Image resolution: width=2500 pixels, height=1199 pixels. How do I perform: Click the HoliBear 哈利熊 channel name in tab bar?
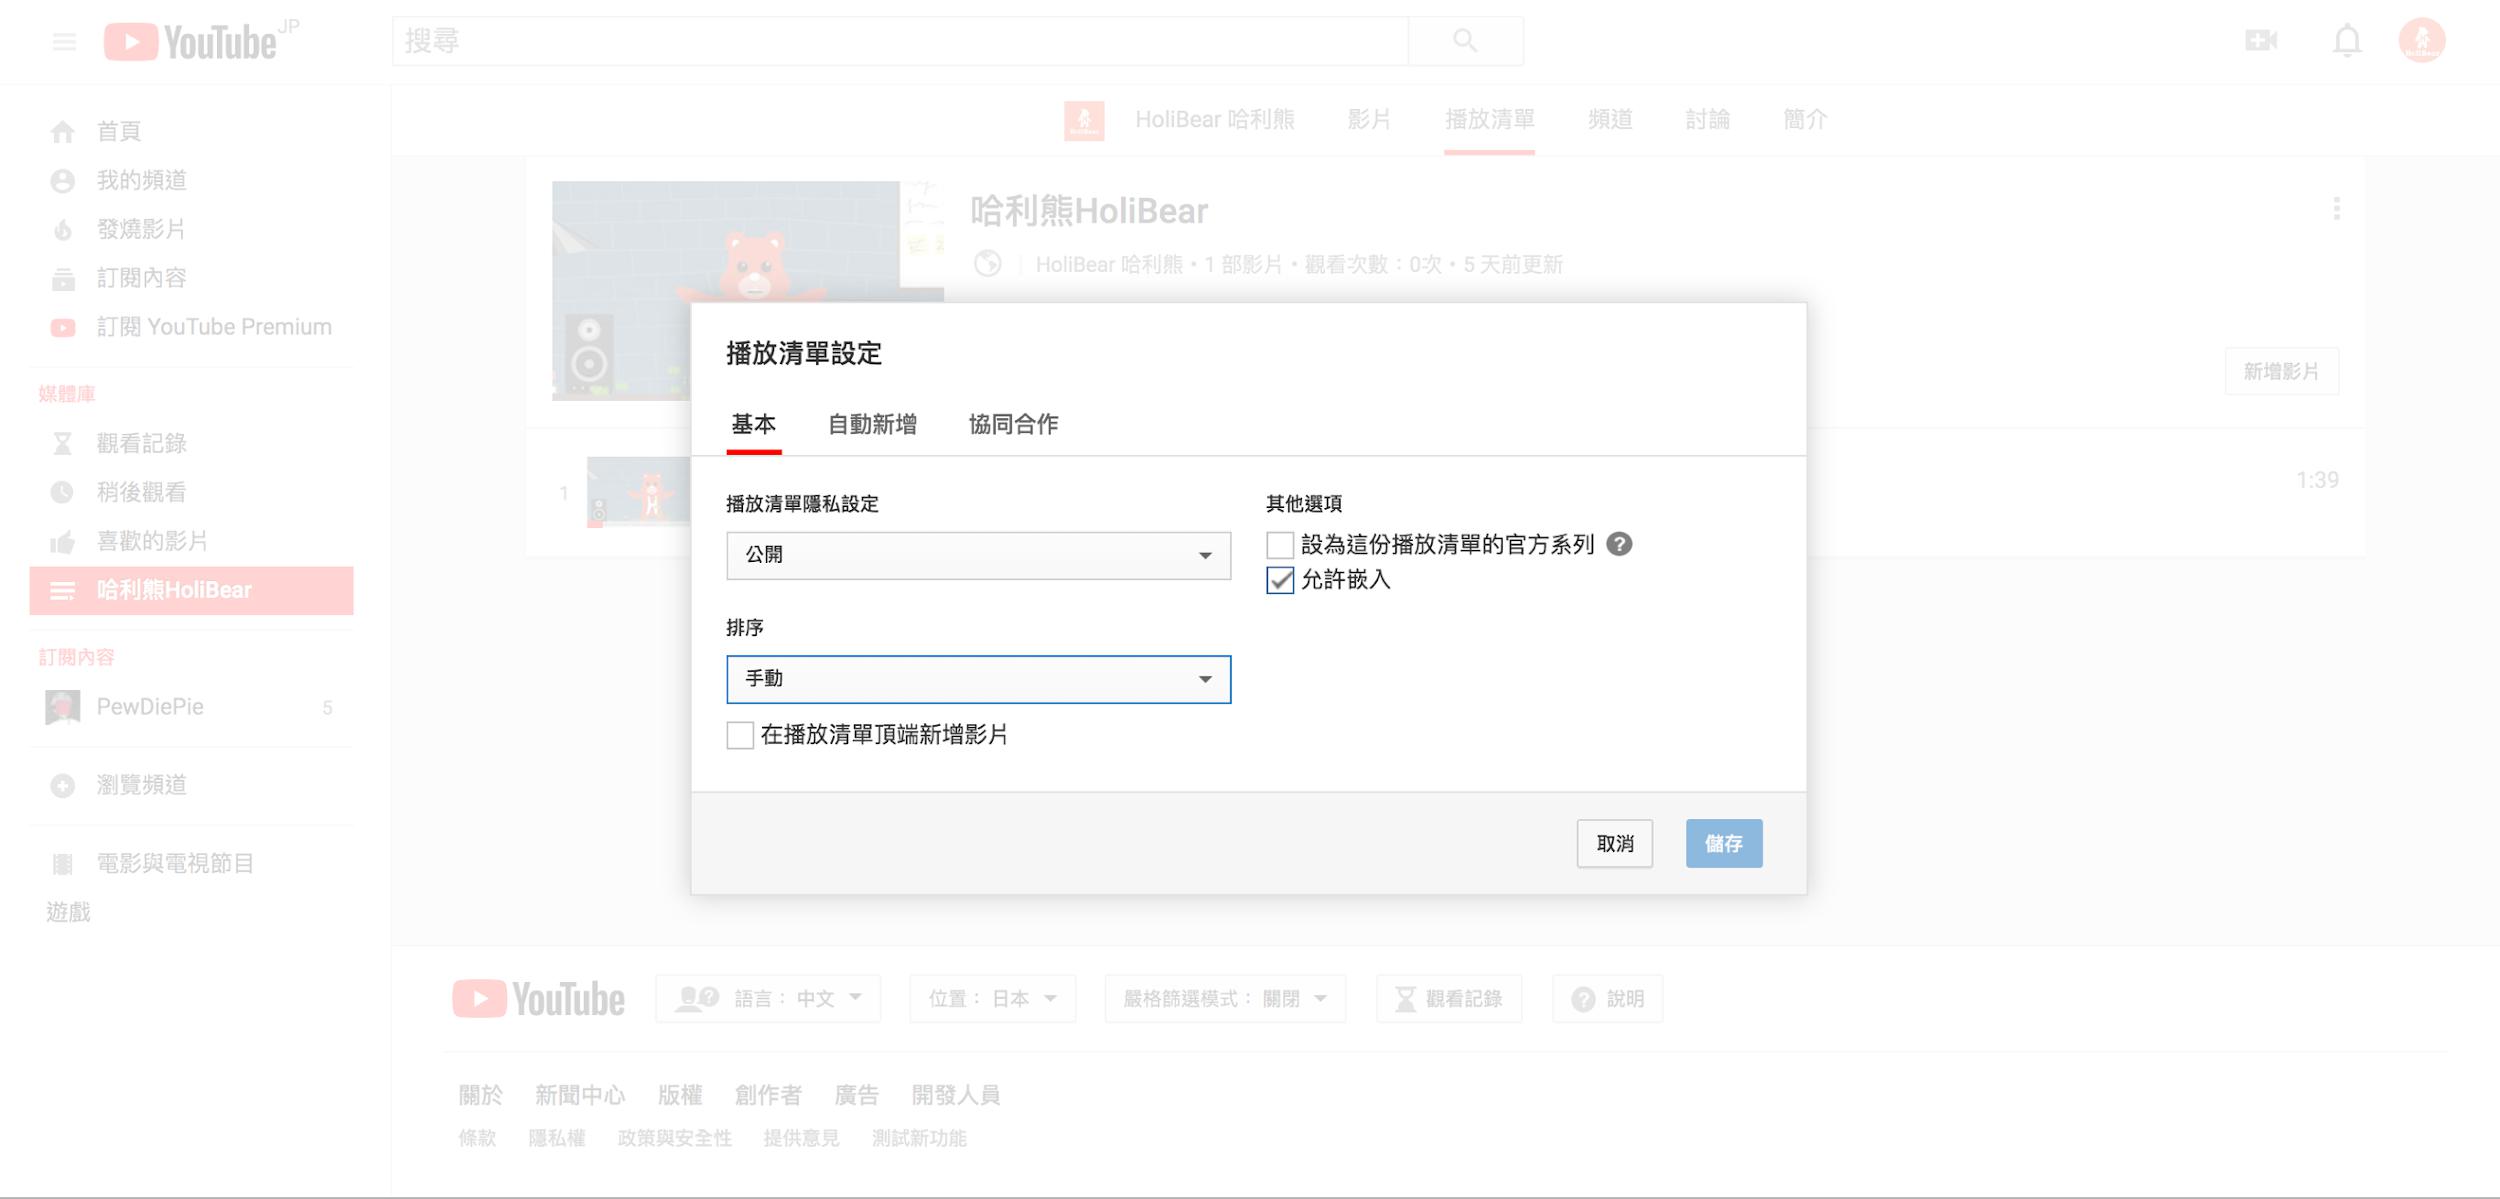click(1215, 120)
